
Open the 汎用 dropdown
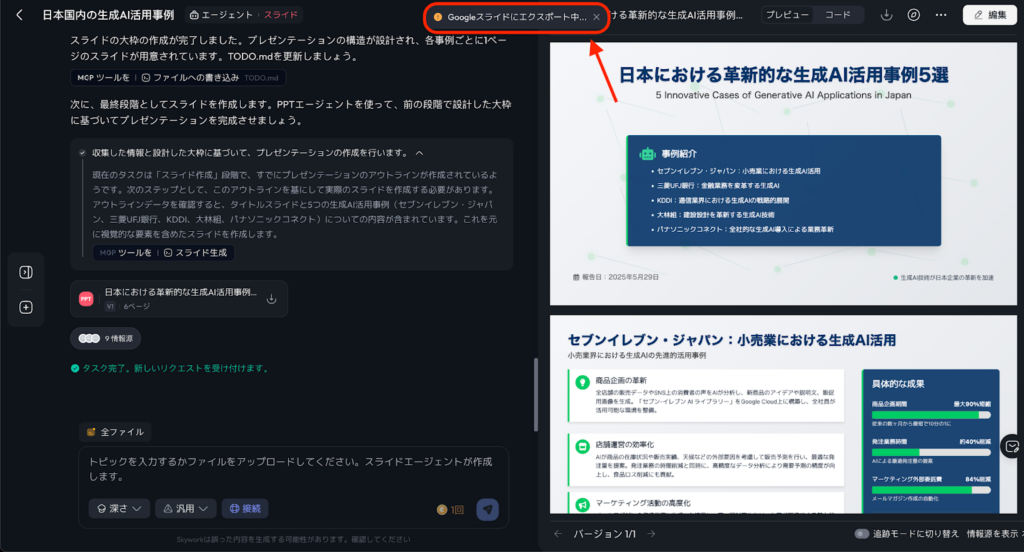coord(185,508)
